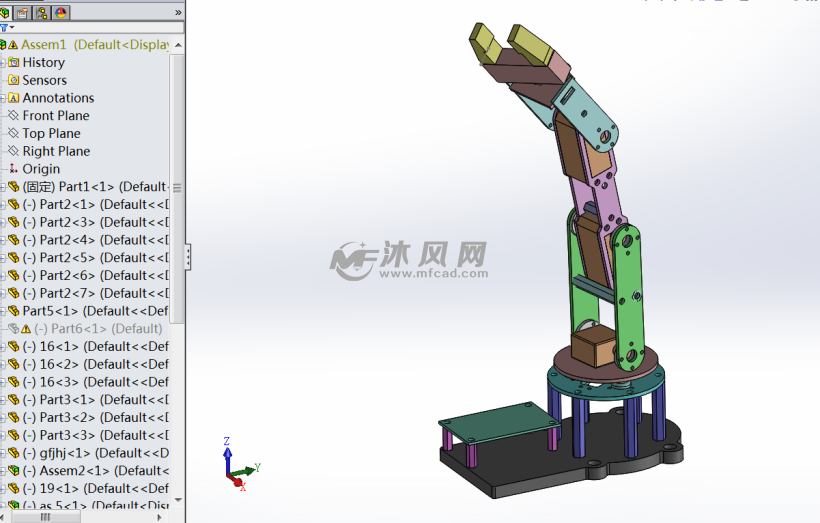The image size is (820, 523).
Task: Expand the History folder node
Action: (x=3, y=62)
